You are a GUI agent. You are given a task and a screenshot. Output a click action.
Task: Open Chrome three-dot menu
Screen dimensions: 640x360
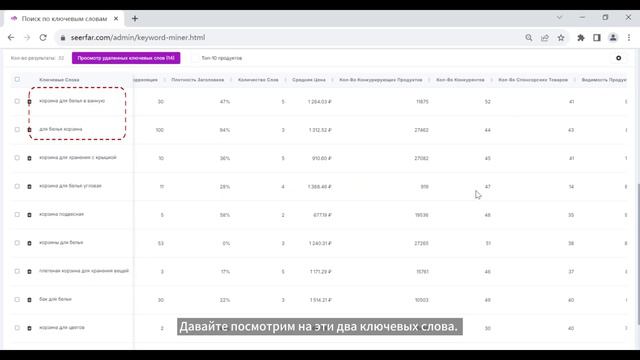pos(629,38)
